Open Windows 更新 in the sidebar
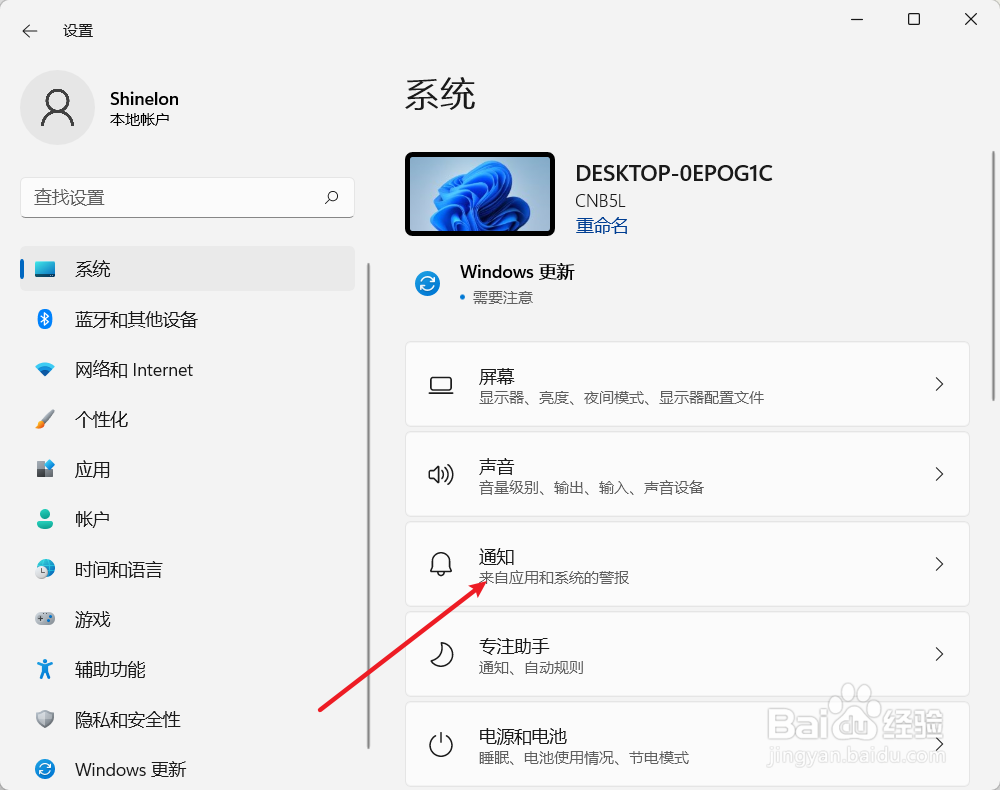This screenshot has width=1000, height=790. tap(188, 769)
